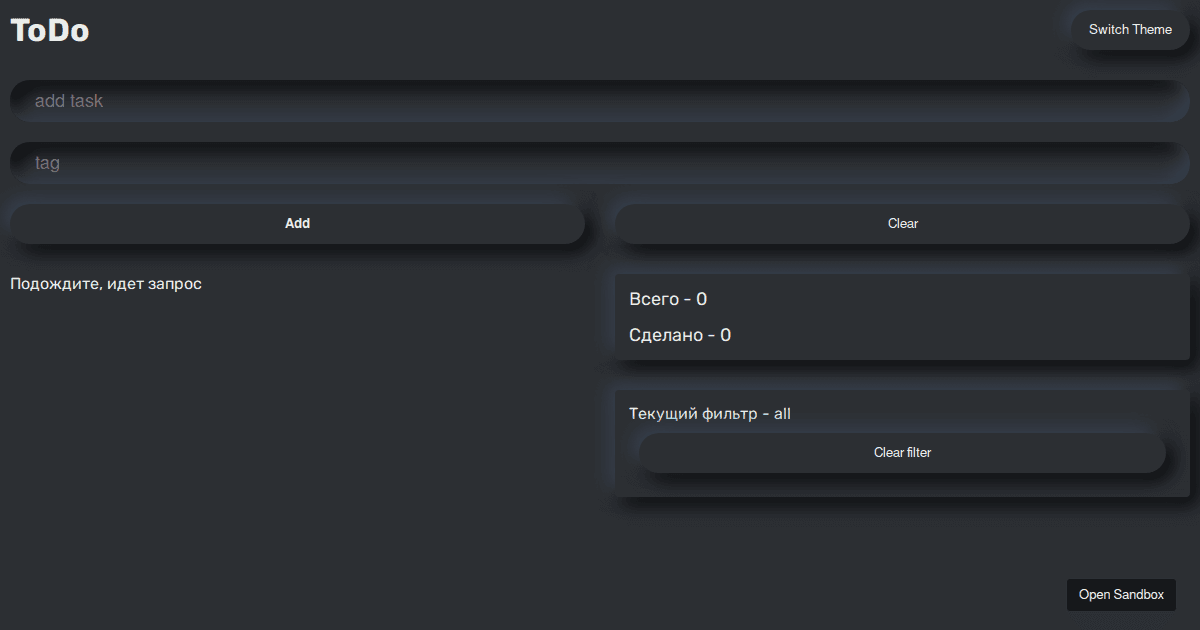
Task: Click the 'Сделано – 0' counter text
Action: 681,335
